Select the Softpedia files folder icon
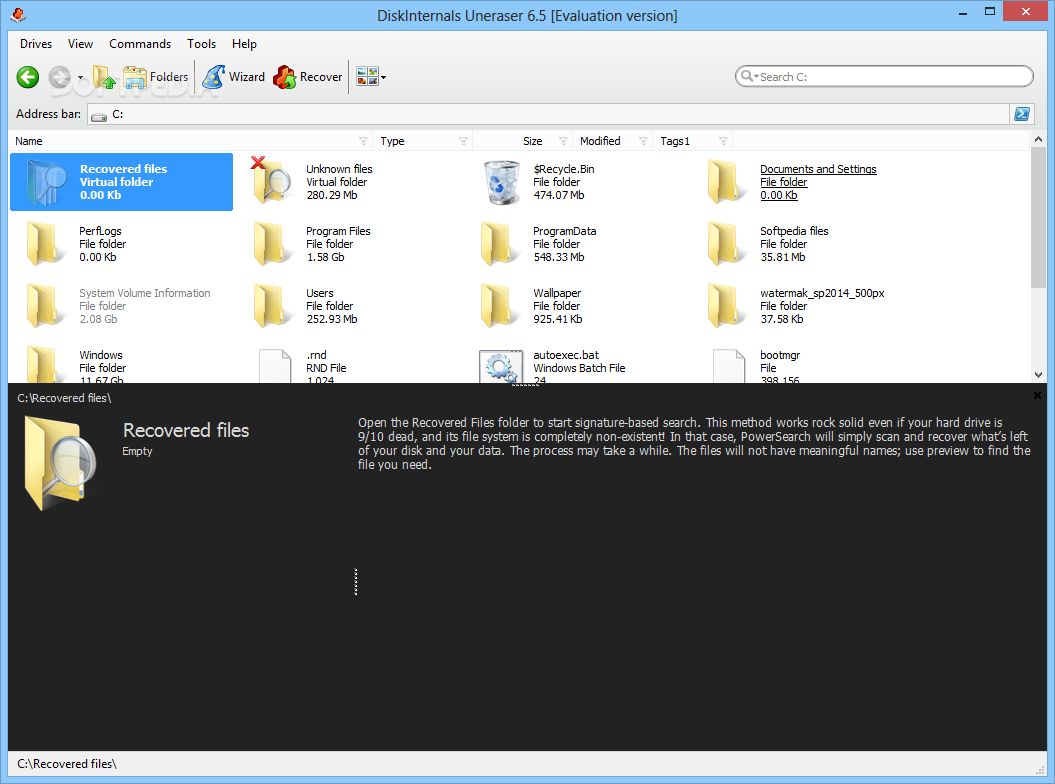 (727, 244)
